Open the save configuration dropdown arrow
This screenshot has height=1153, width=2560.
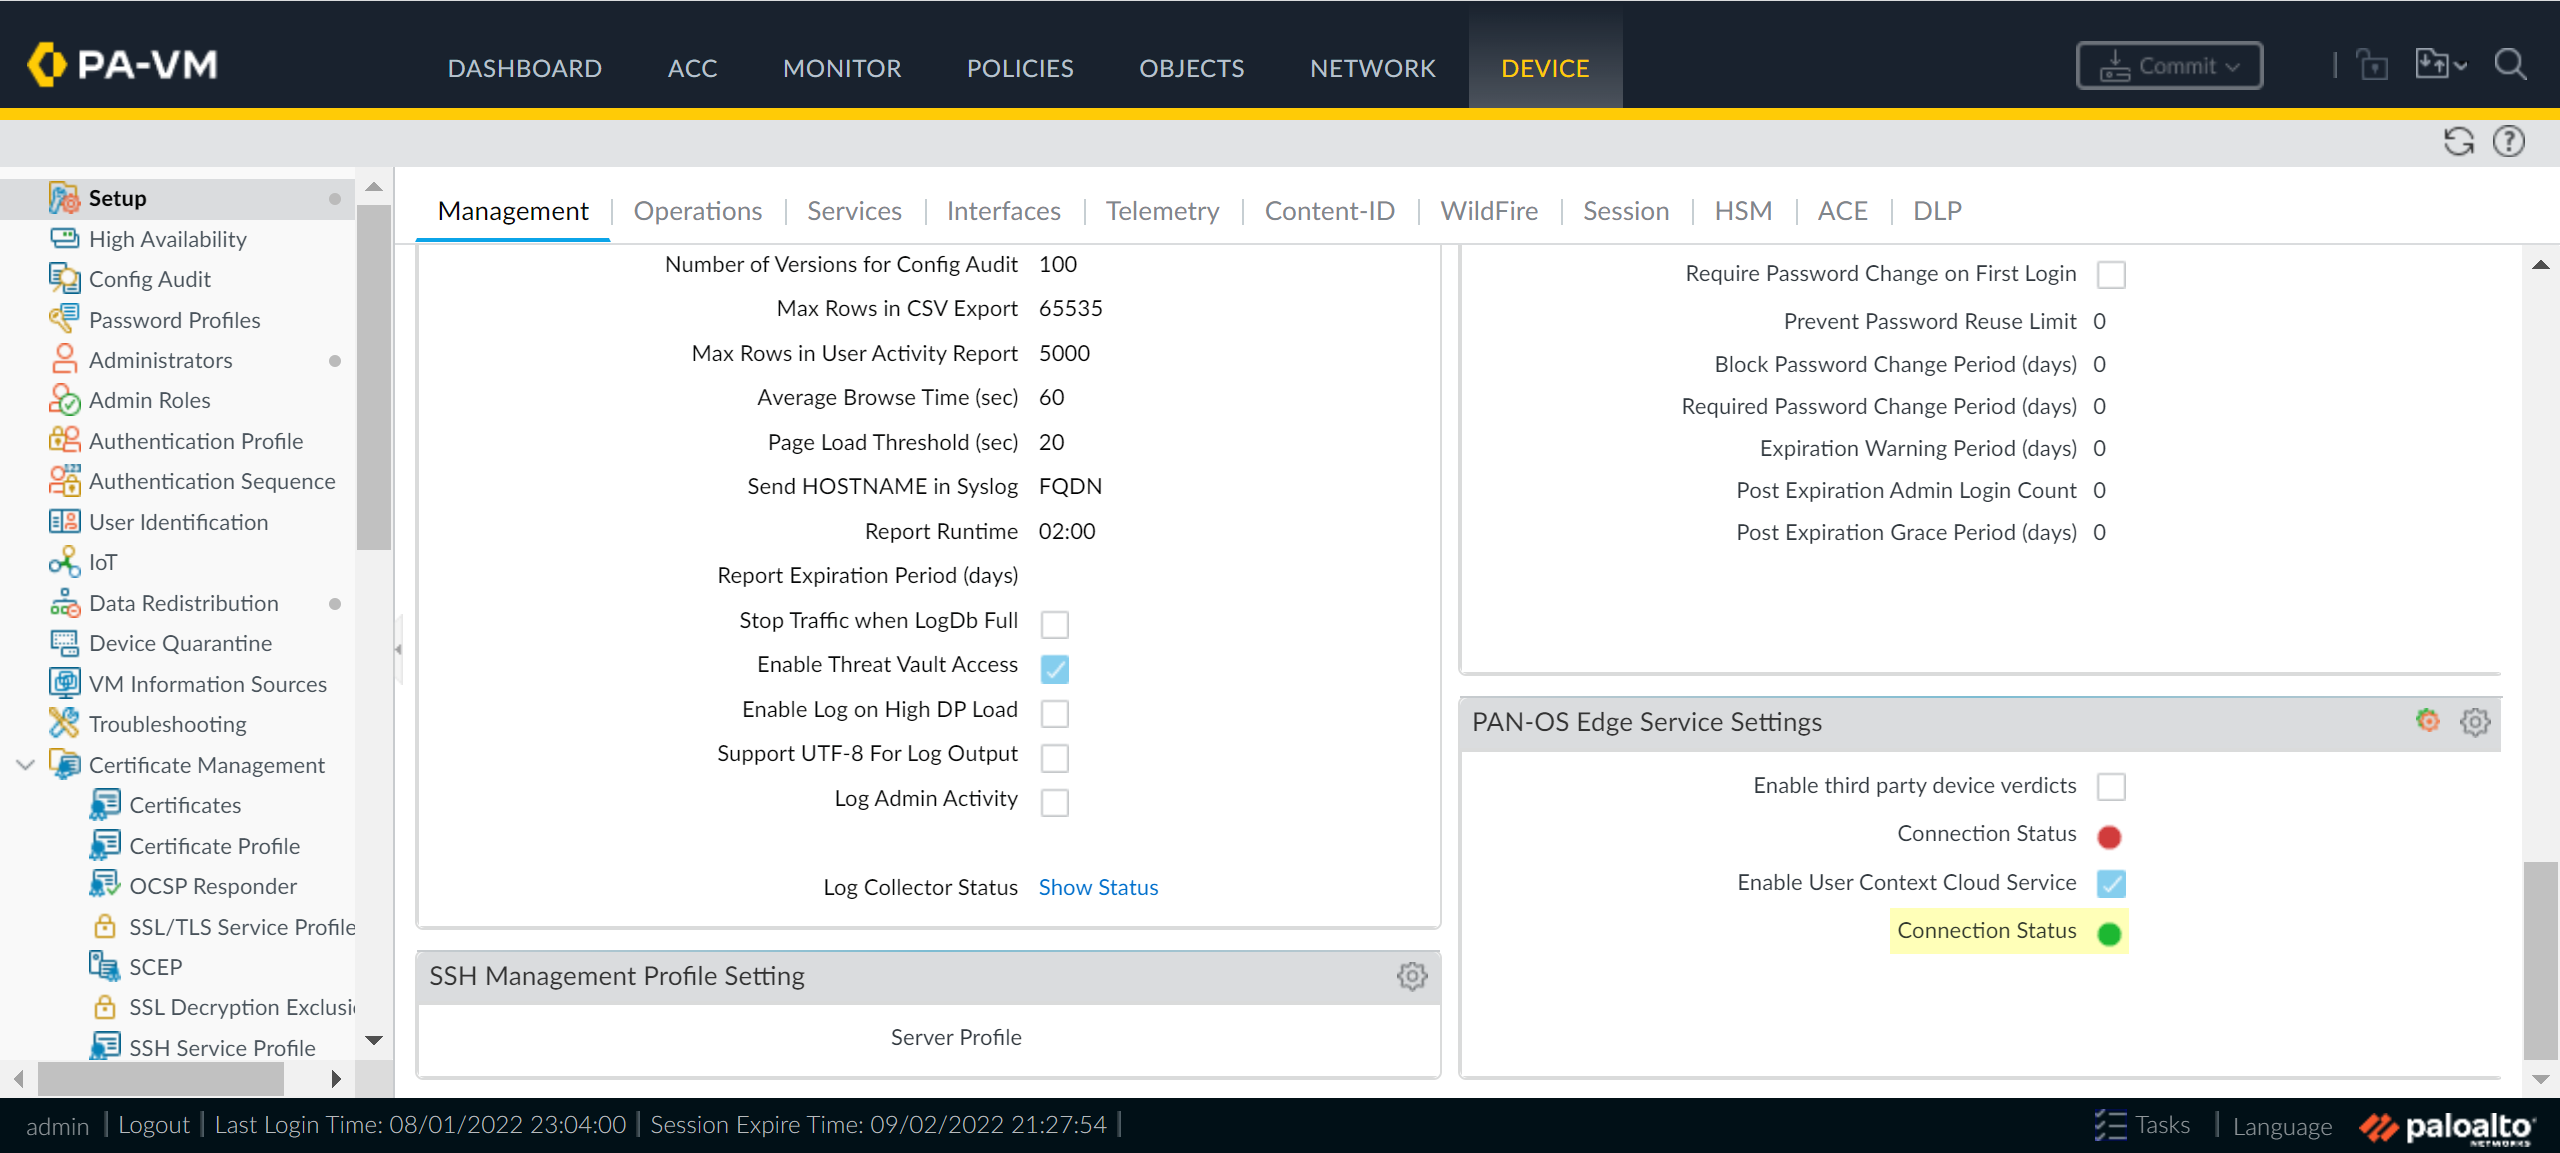tap(2461, 66)
